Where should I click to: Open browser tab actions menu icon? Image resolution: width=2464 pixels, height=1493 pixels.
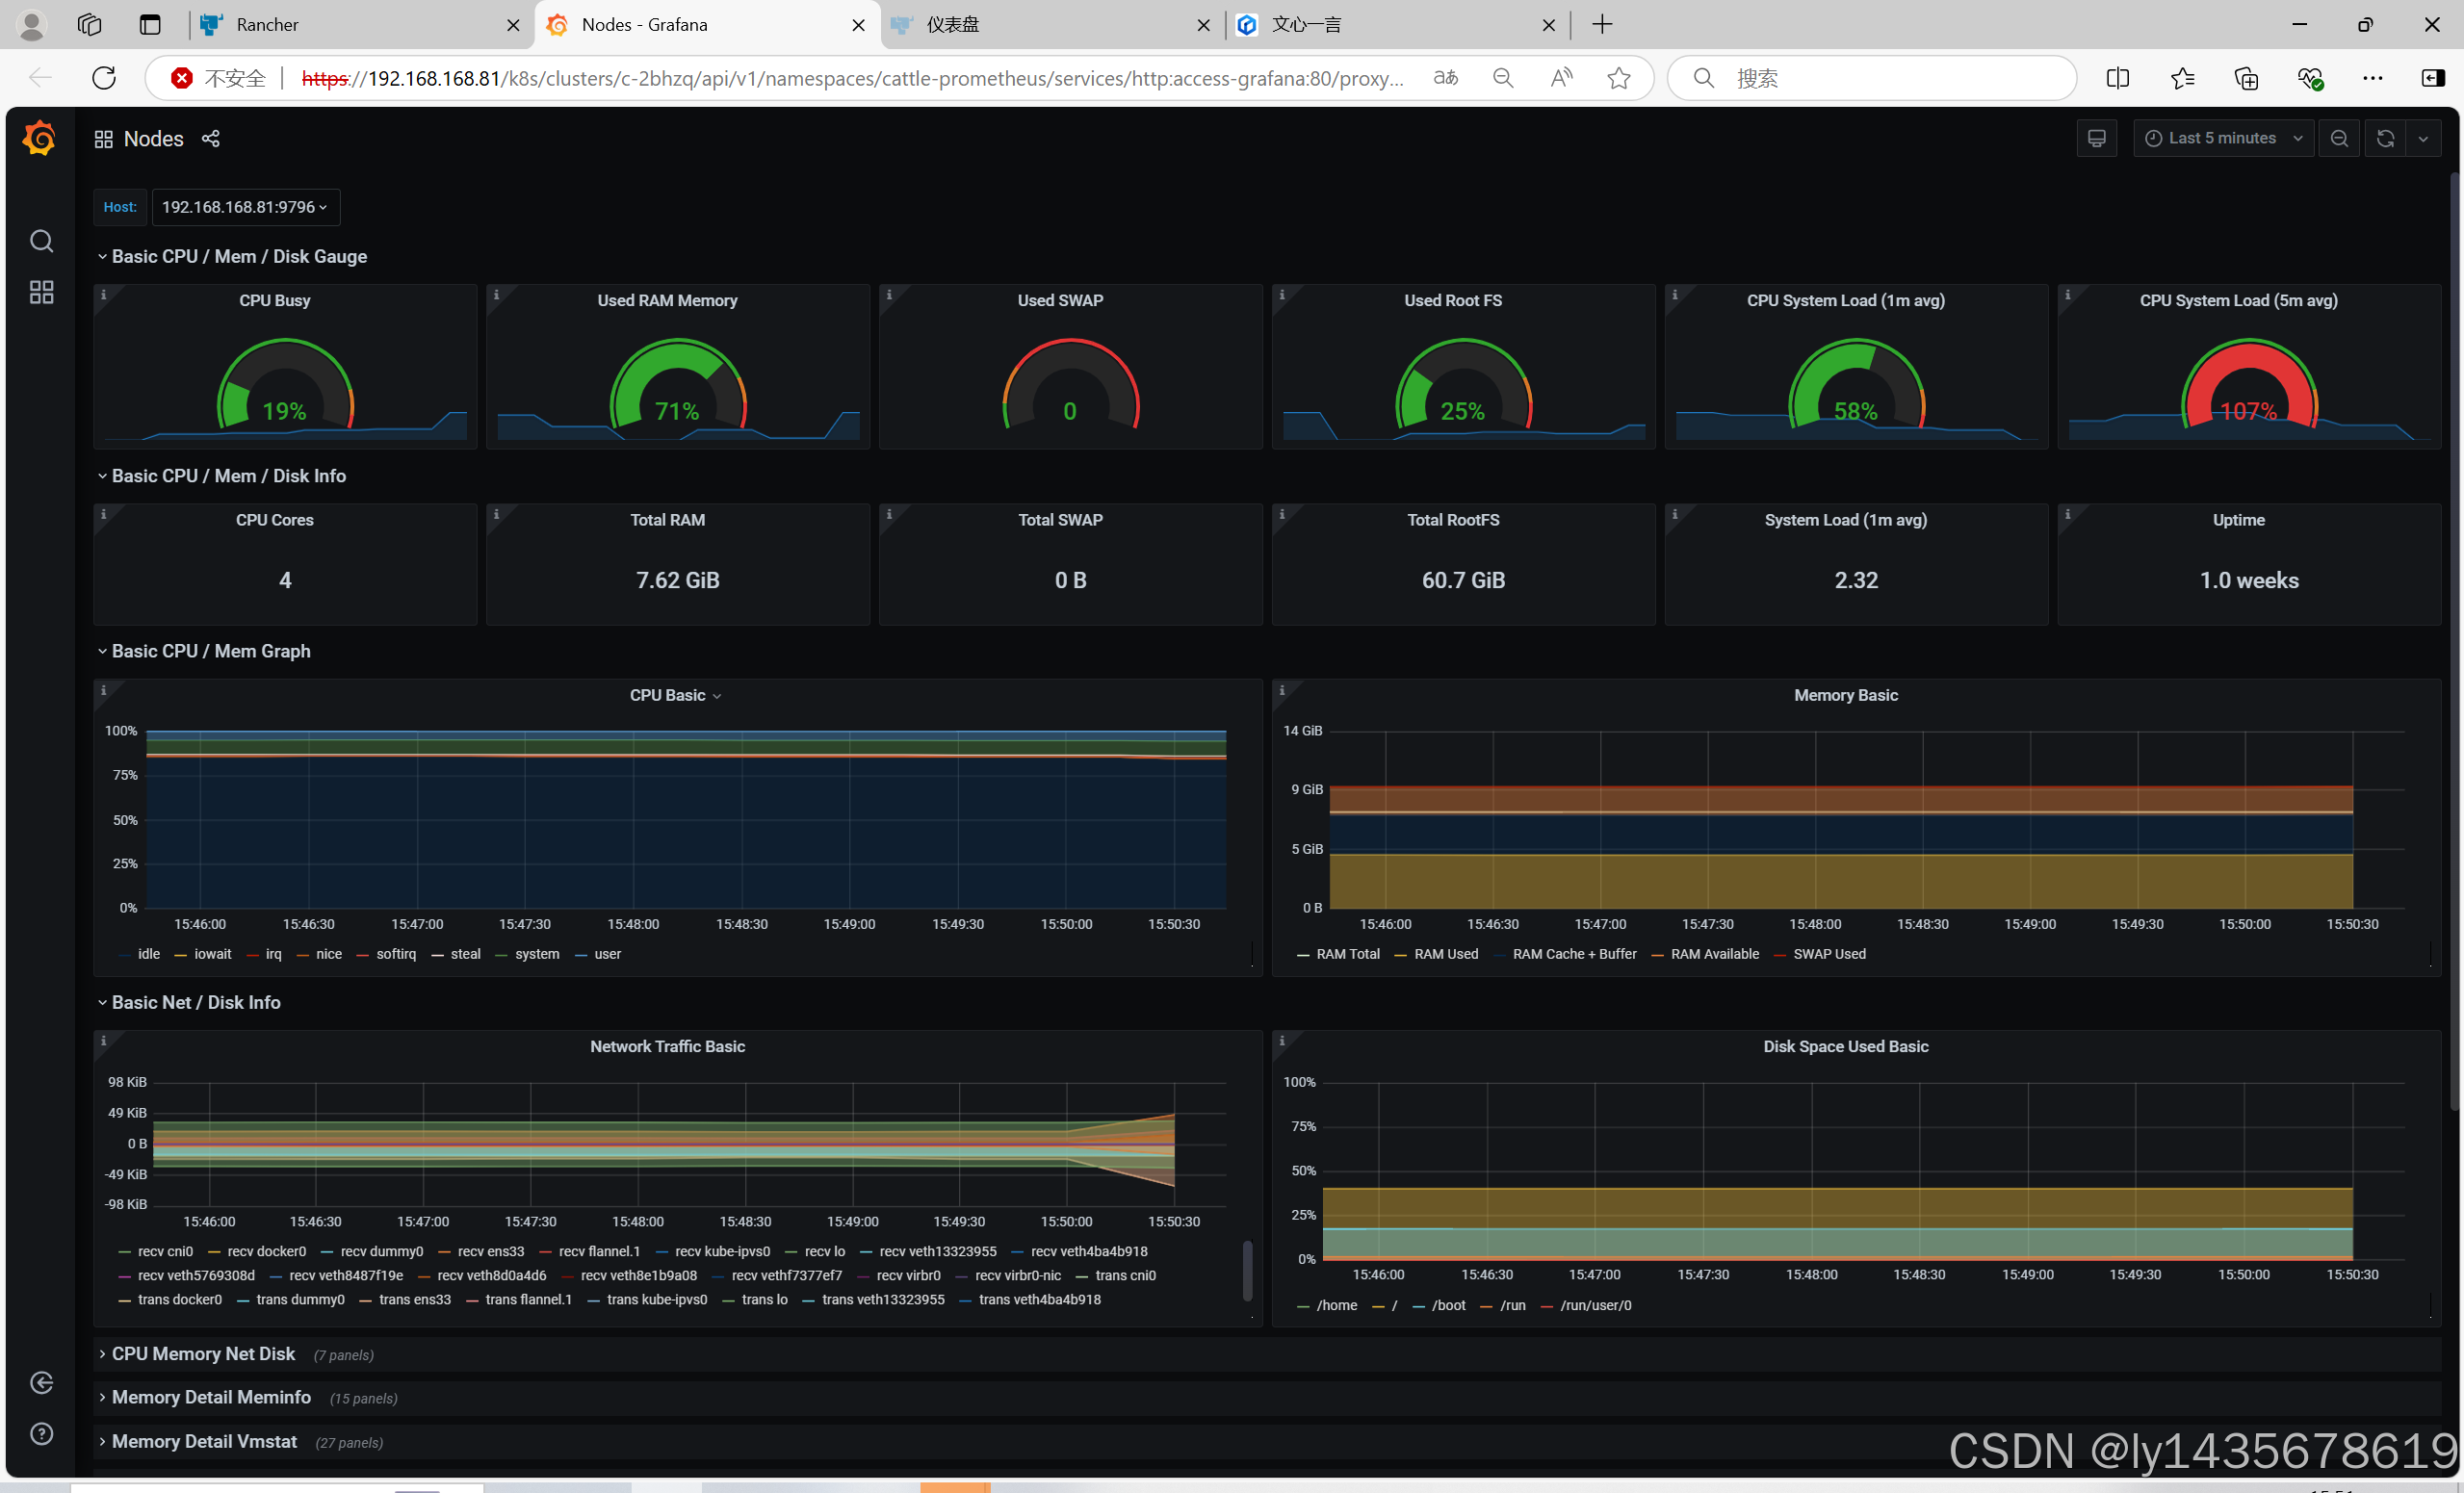pos(150,25)
